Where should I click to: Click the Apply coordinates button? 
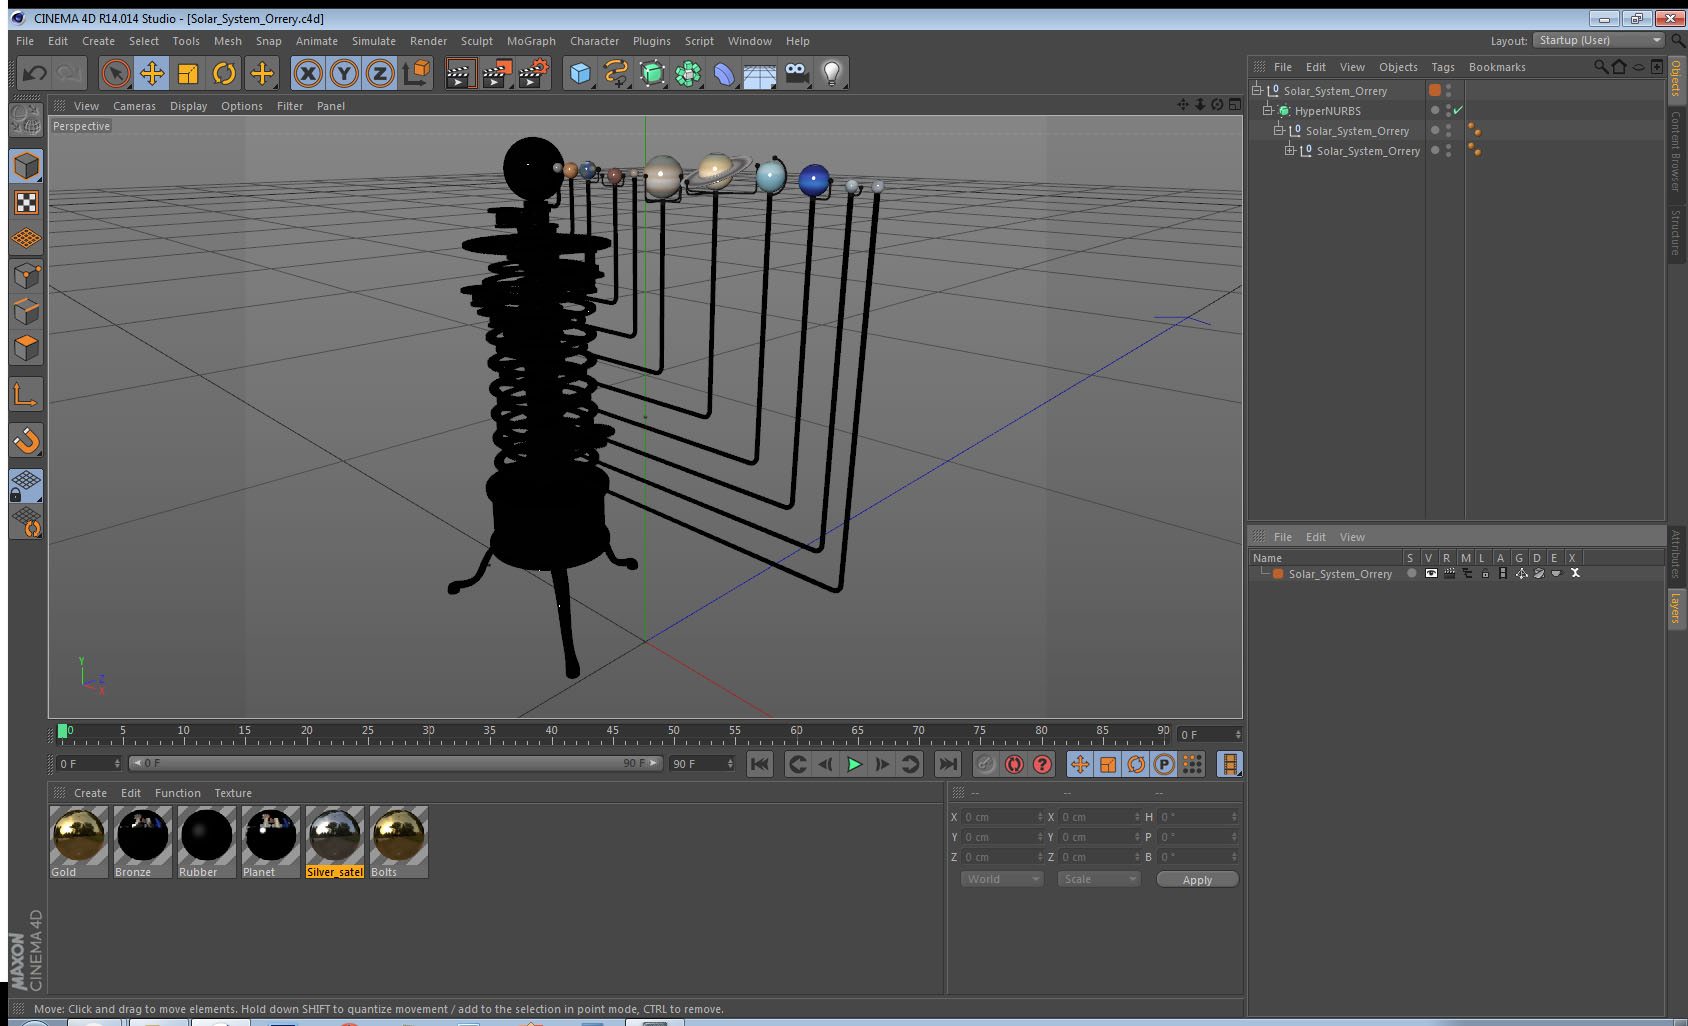pos(1197,880)
